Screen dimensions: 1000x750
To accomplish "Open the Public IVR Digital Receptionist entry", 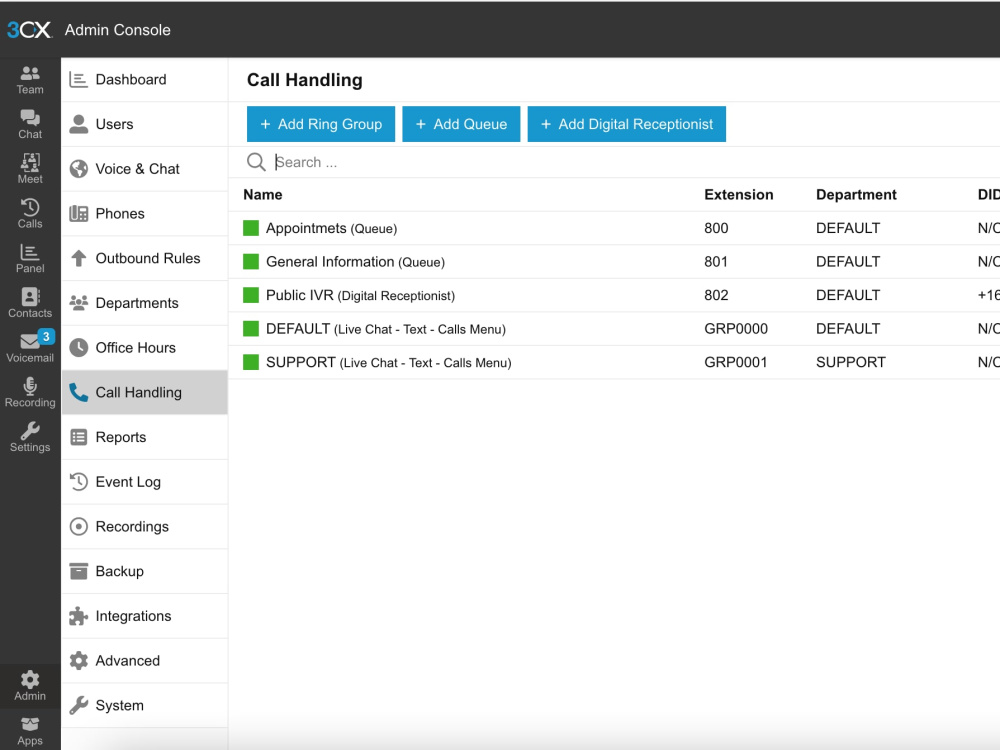I will tap(360, 295).
